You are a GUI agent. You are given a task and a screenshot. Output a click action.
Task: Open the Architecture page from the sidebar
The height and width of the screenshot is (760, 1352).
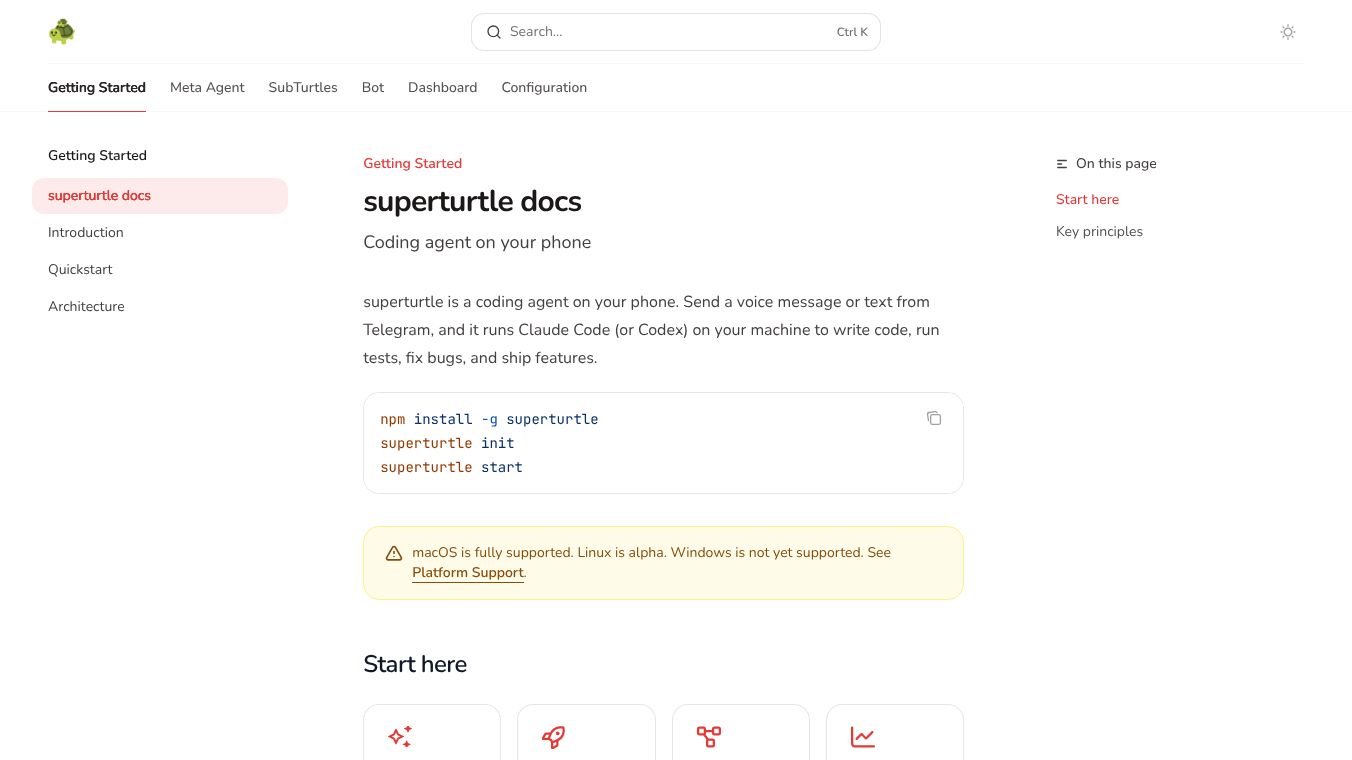86,306
